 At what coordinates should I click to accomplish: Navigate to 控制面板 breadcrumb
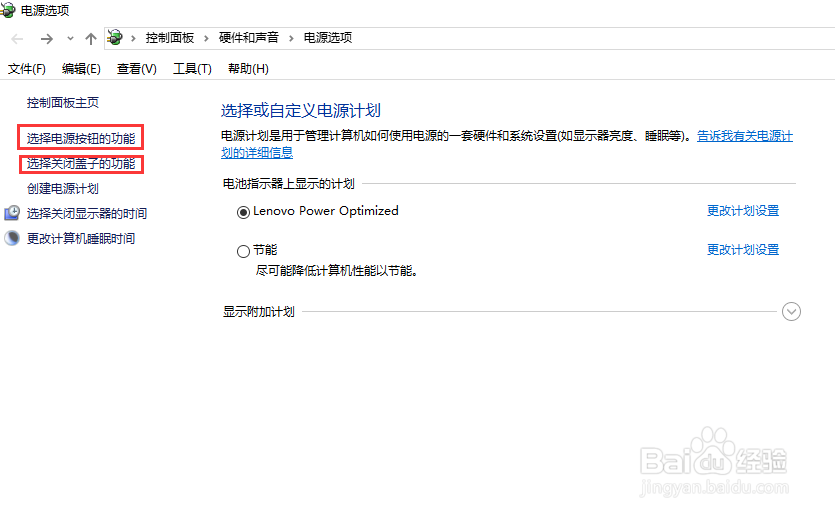pyautogui.click(x=170, y=38)
